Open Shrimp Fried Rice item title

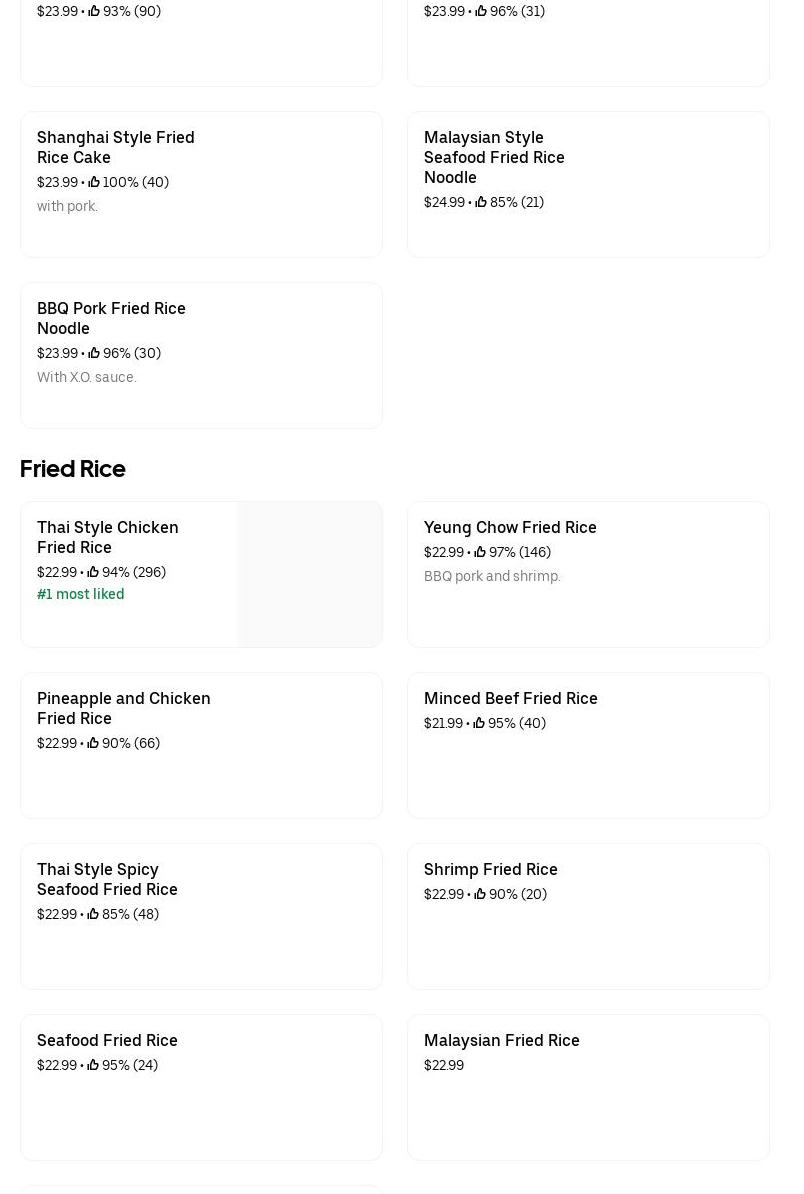click(491, 869)
